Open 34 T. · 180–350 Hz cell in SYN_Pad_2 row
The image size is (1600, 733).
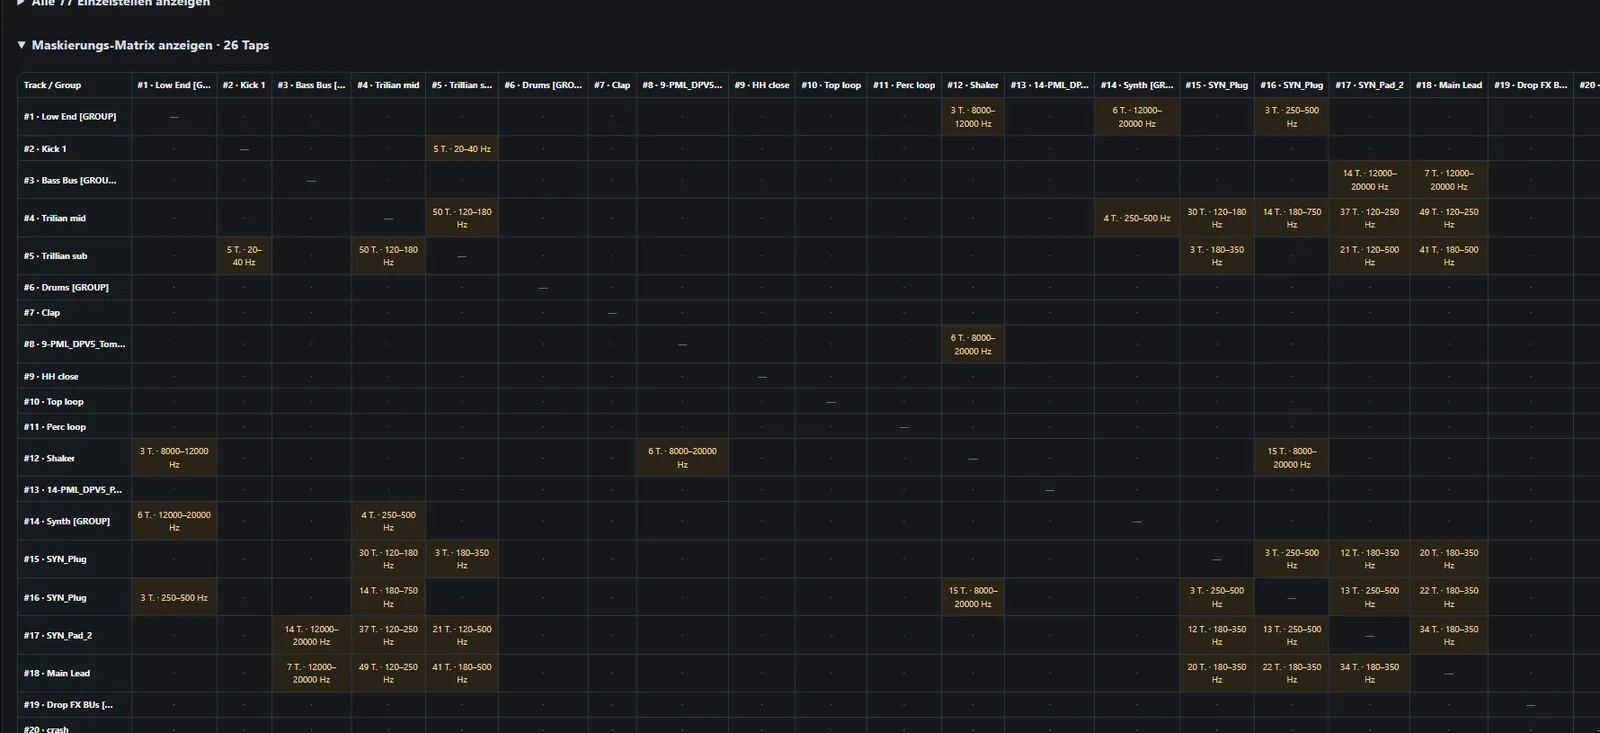pyautogui.click(x=1449, y=635)
